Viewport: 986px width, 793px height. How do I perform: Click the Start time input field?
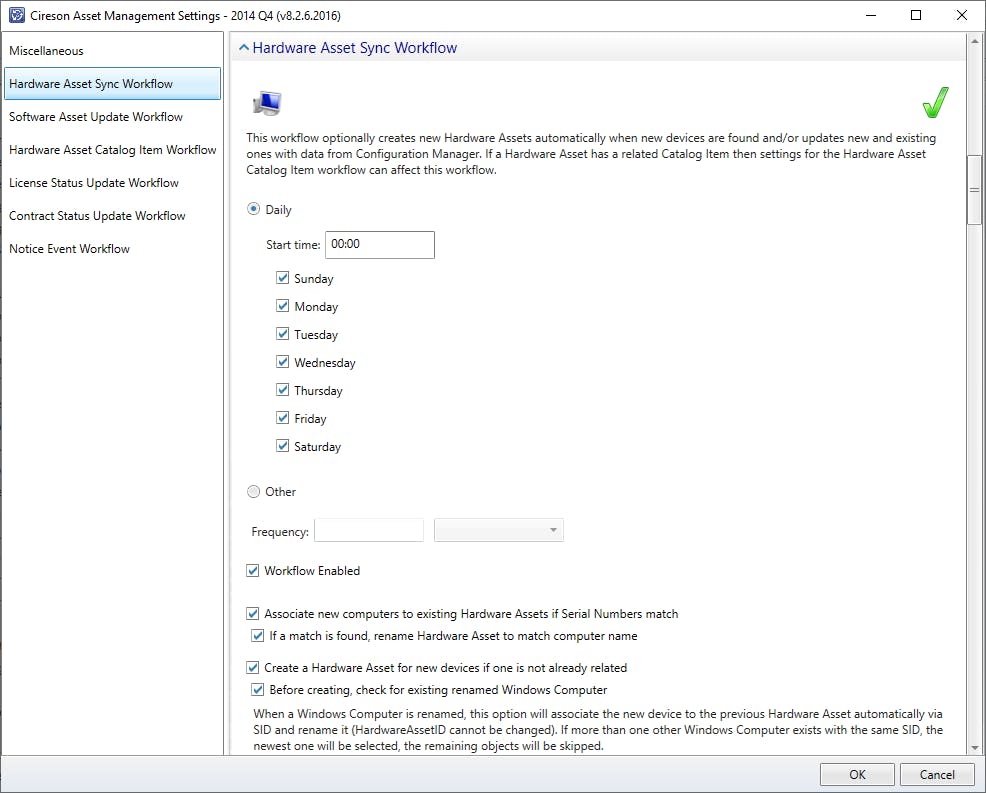point(380,245)
